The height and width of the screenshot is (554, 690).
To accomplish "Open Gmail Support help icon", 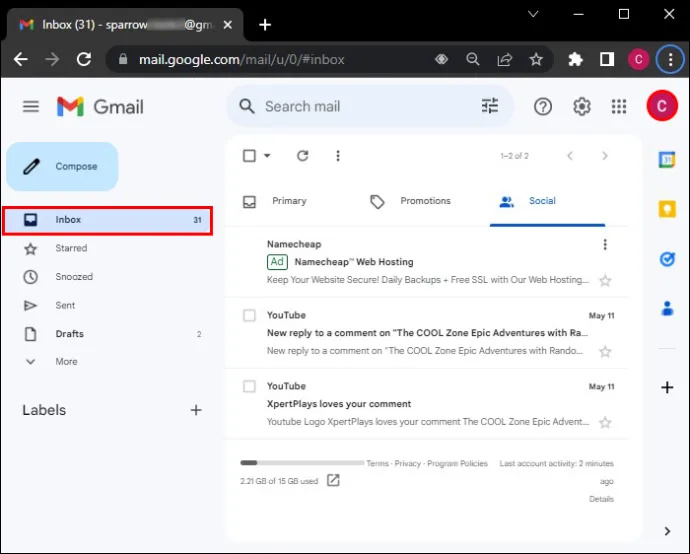I will (x=543, y=106).
